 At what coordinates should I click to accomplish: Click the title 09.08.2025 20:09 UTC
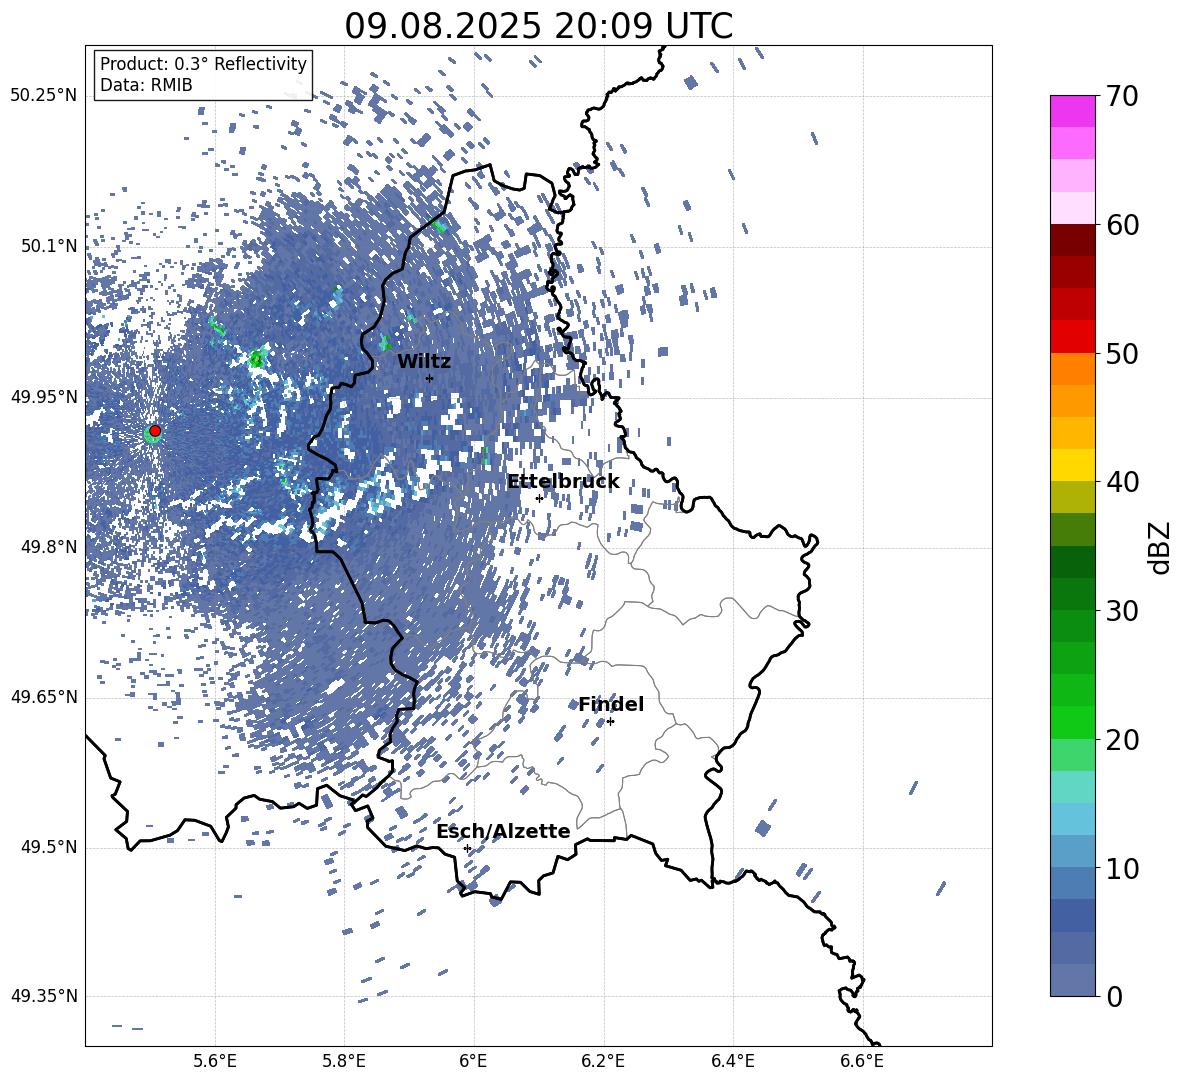point(538,26)
